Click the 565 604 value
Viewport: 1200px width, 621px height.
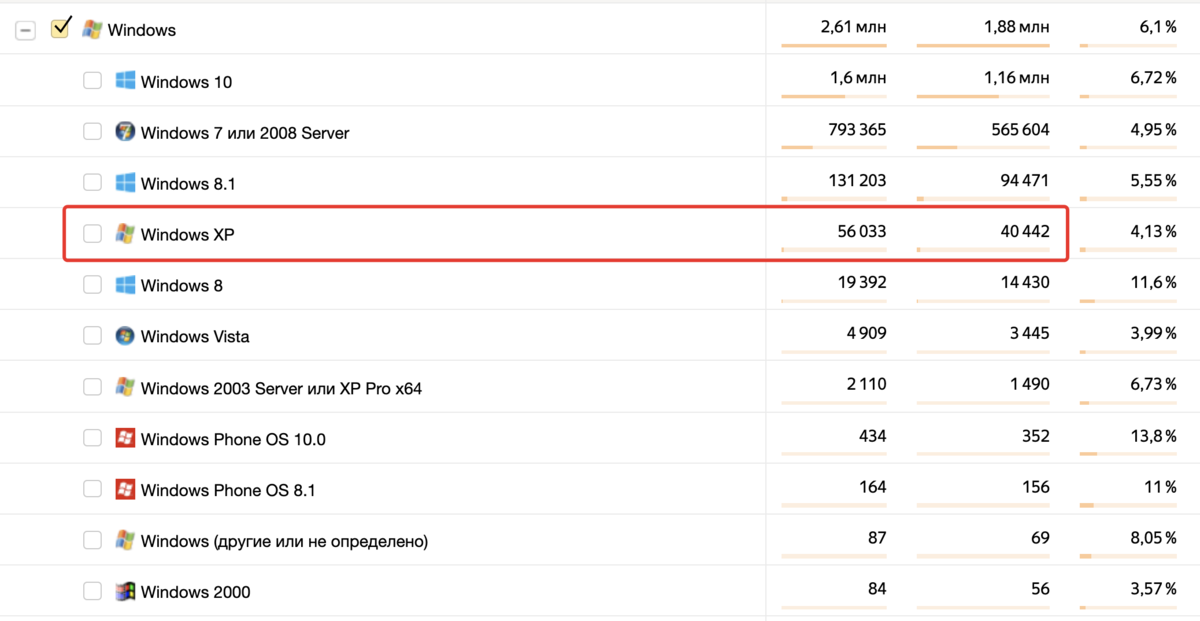point(1021,129)
